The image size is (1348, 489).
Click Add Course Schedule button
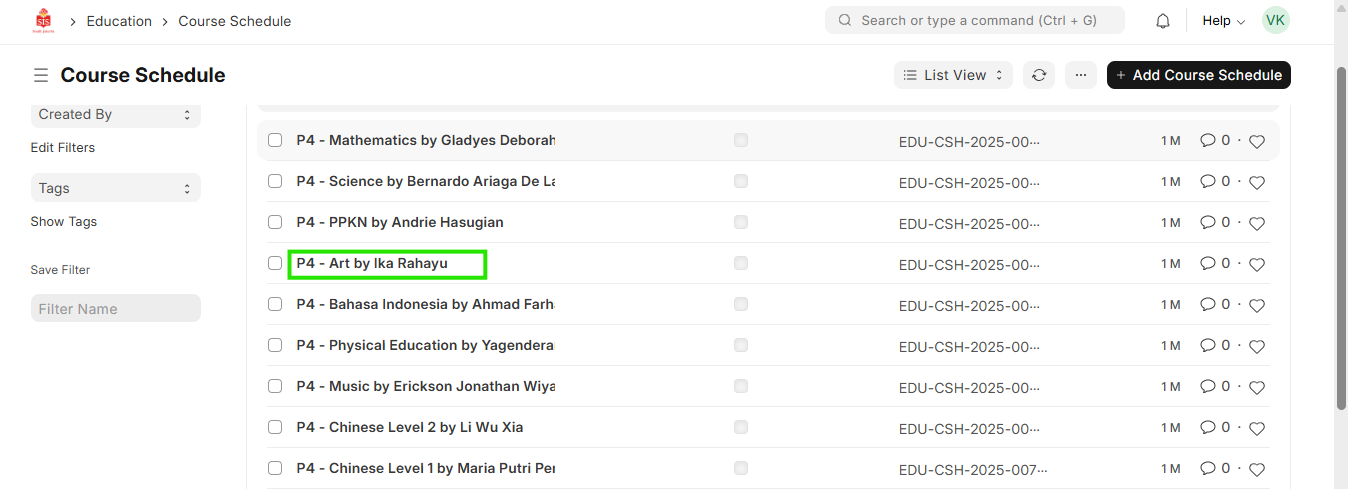1198,75
